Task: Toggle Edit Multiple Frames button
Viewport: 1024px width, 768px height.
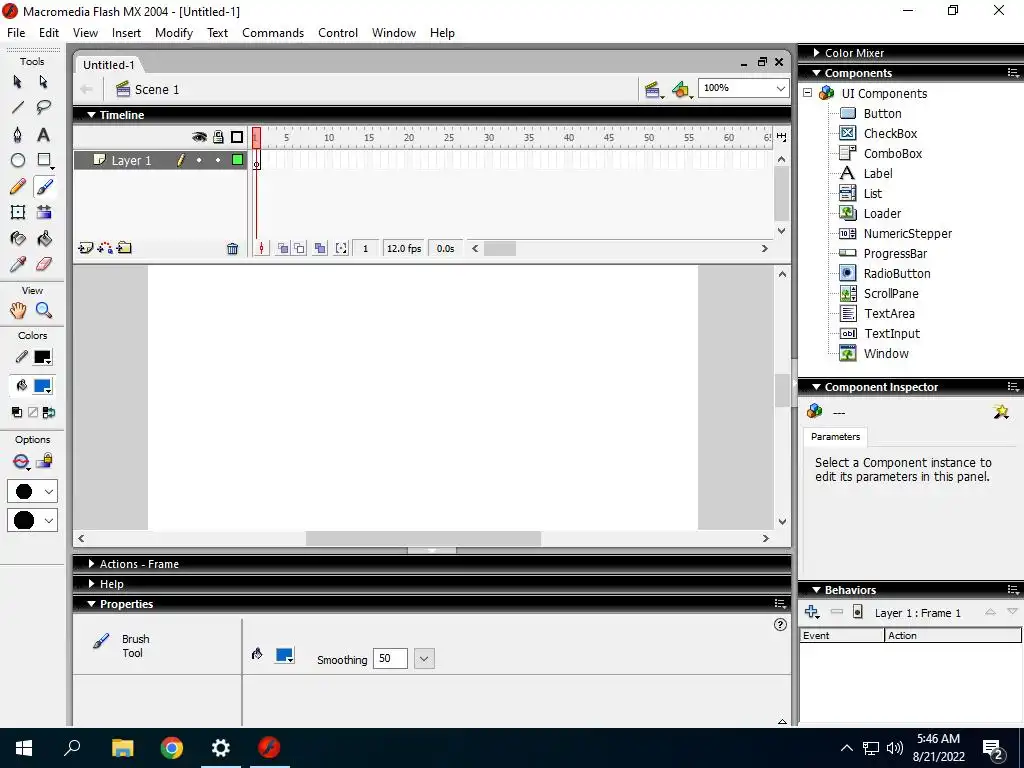Action: coord(320,249)
